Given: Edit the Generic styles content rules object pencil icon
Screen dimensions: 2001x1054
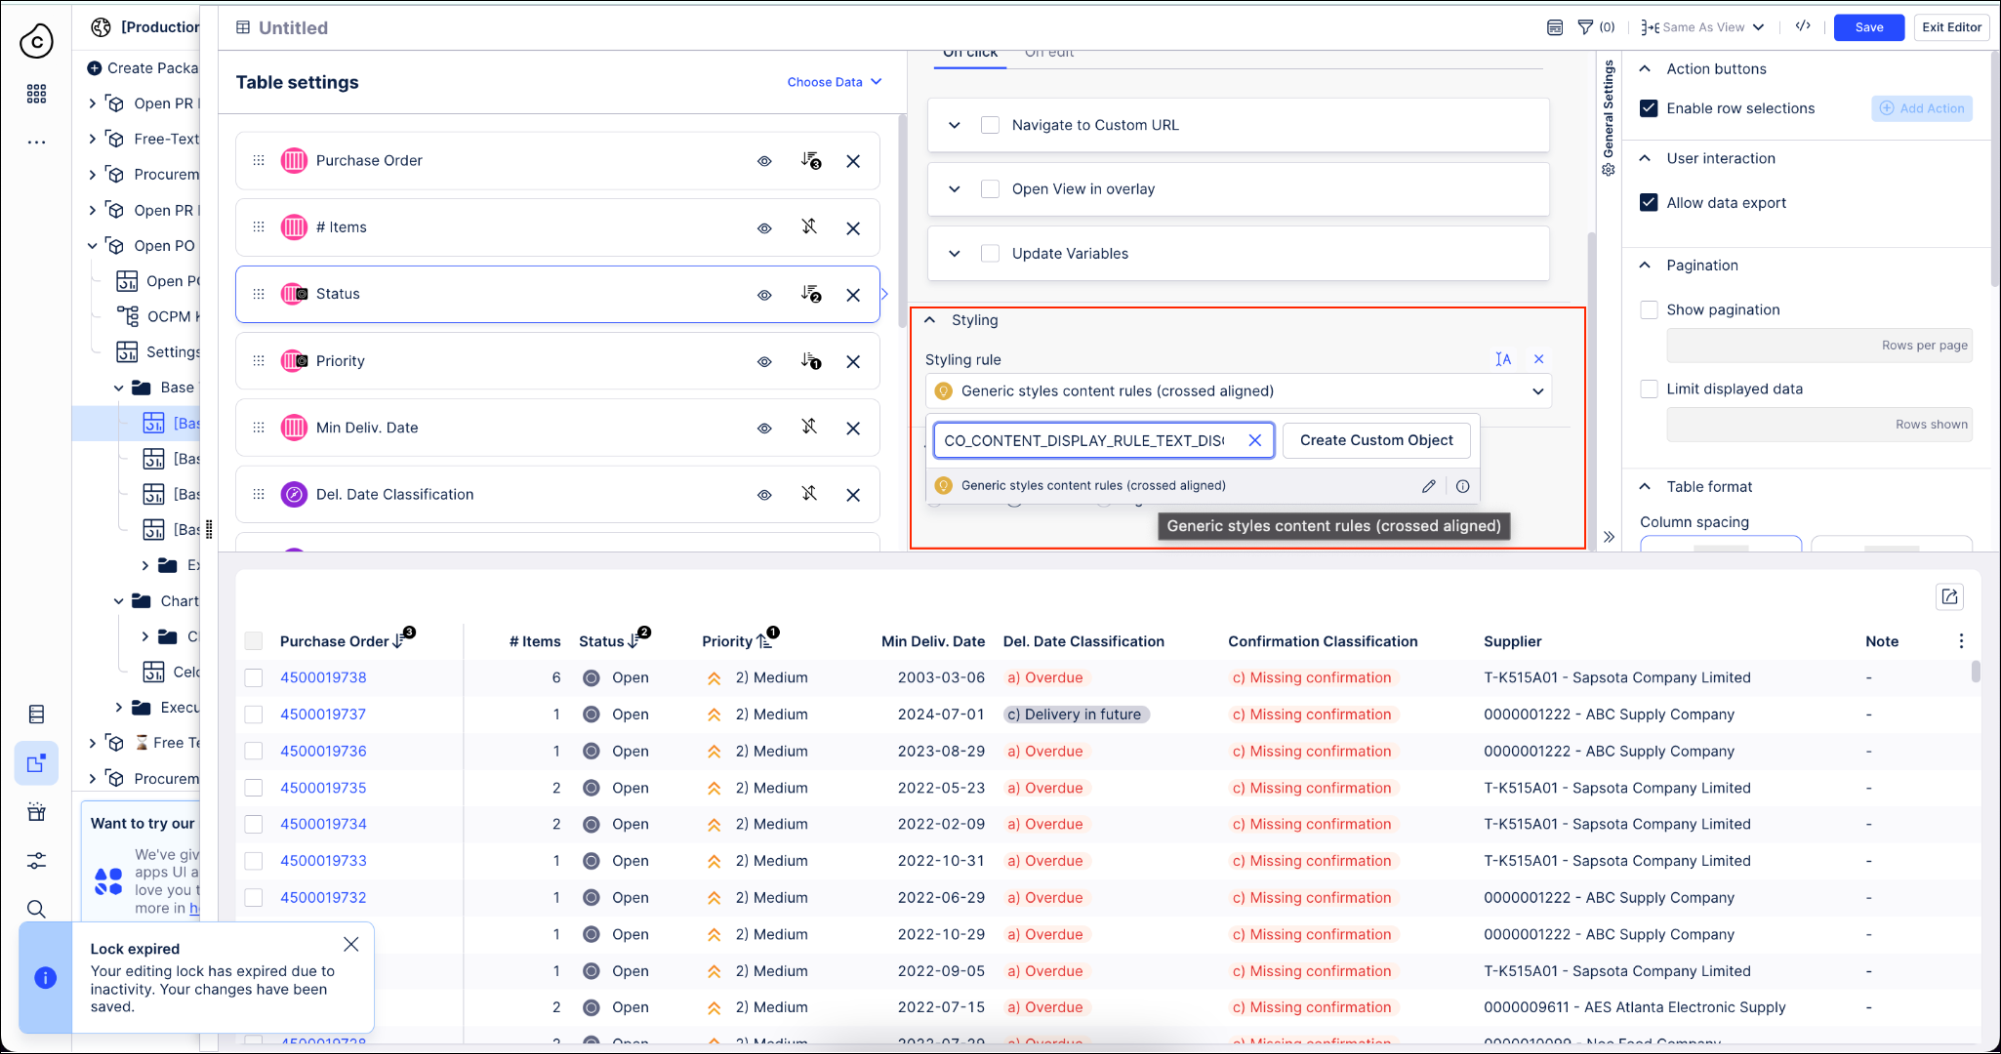Looking at the screenshot, I should [1429, 486].
